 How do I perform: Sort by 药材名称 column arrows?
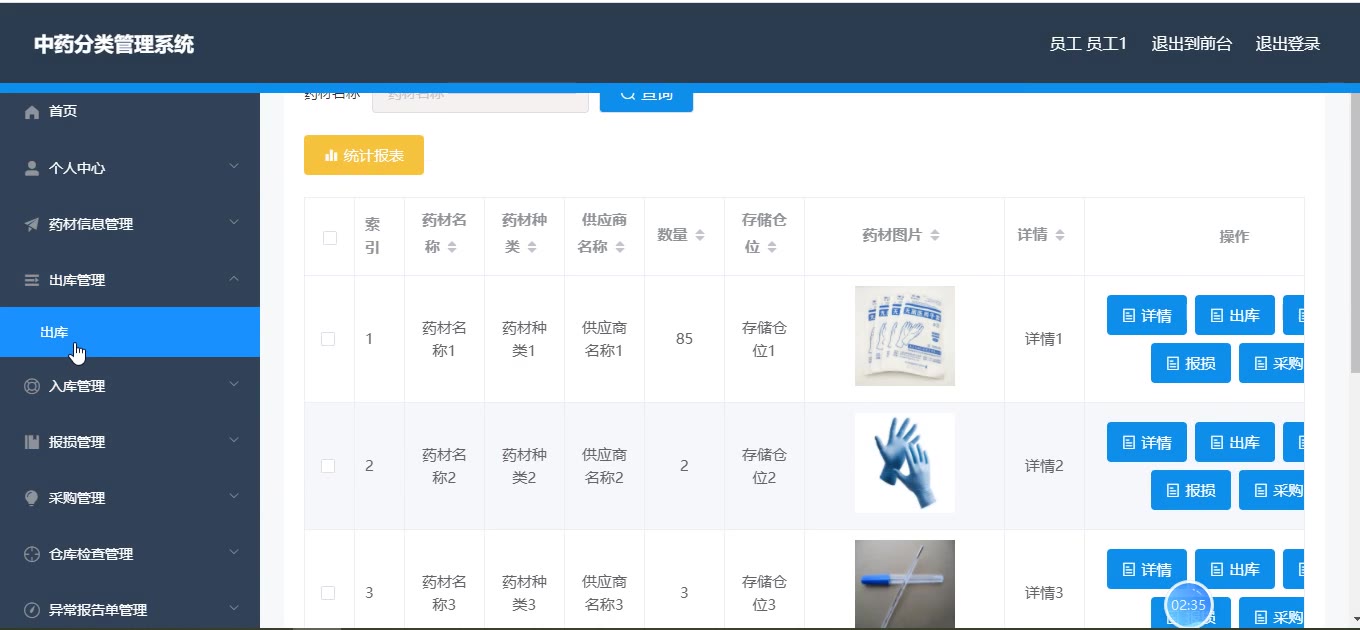coord(452,247)
